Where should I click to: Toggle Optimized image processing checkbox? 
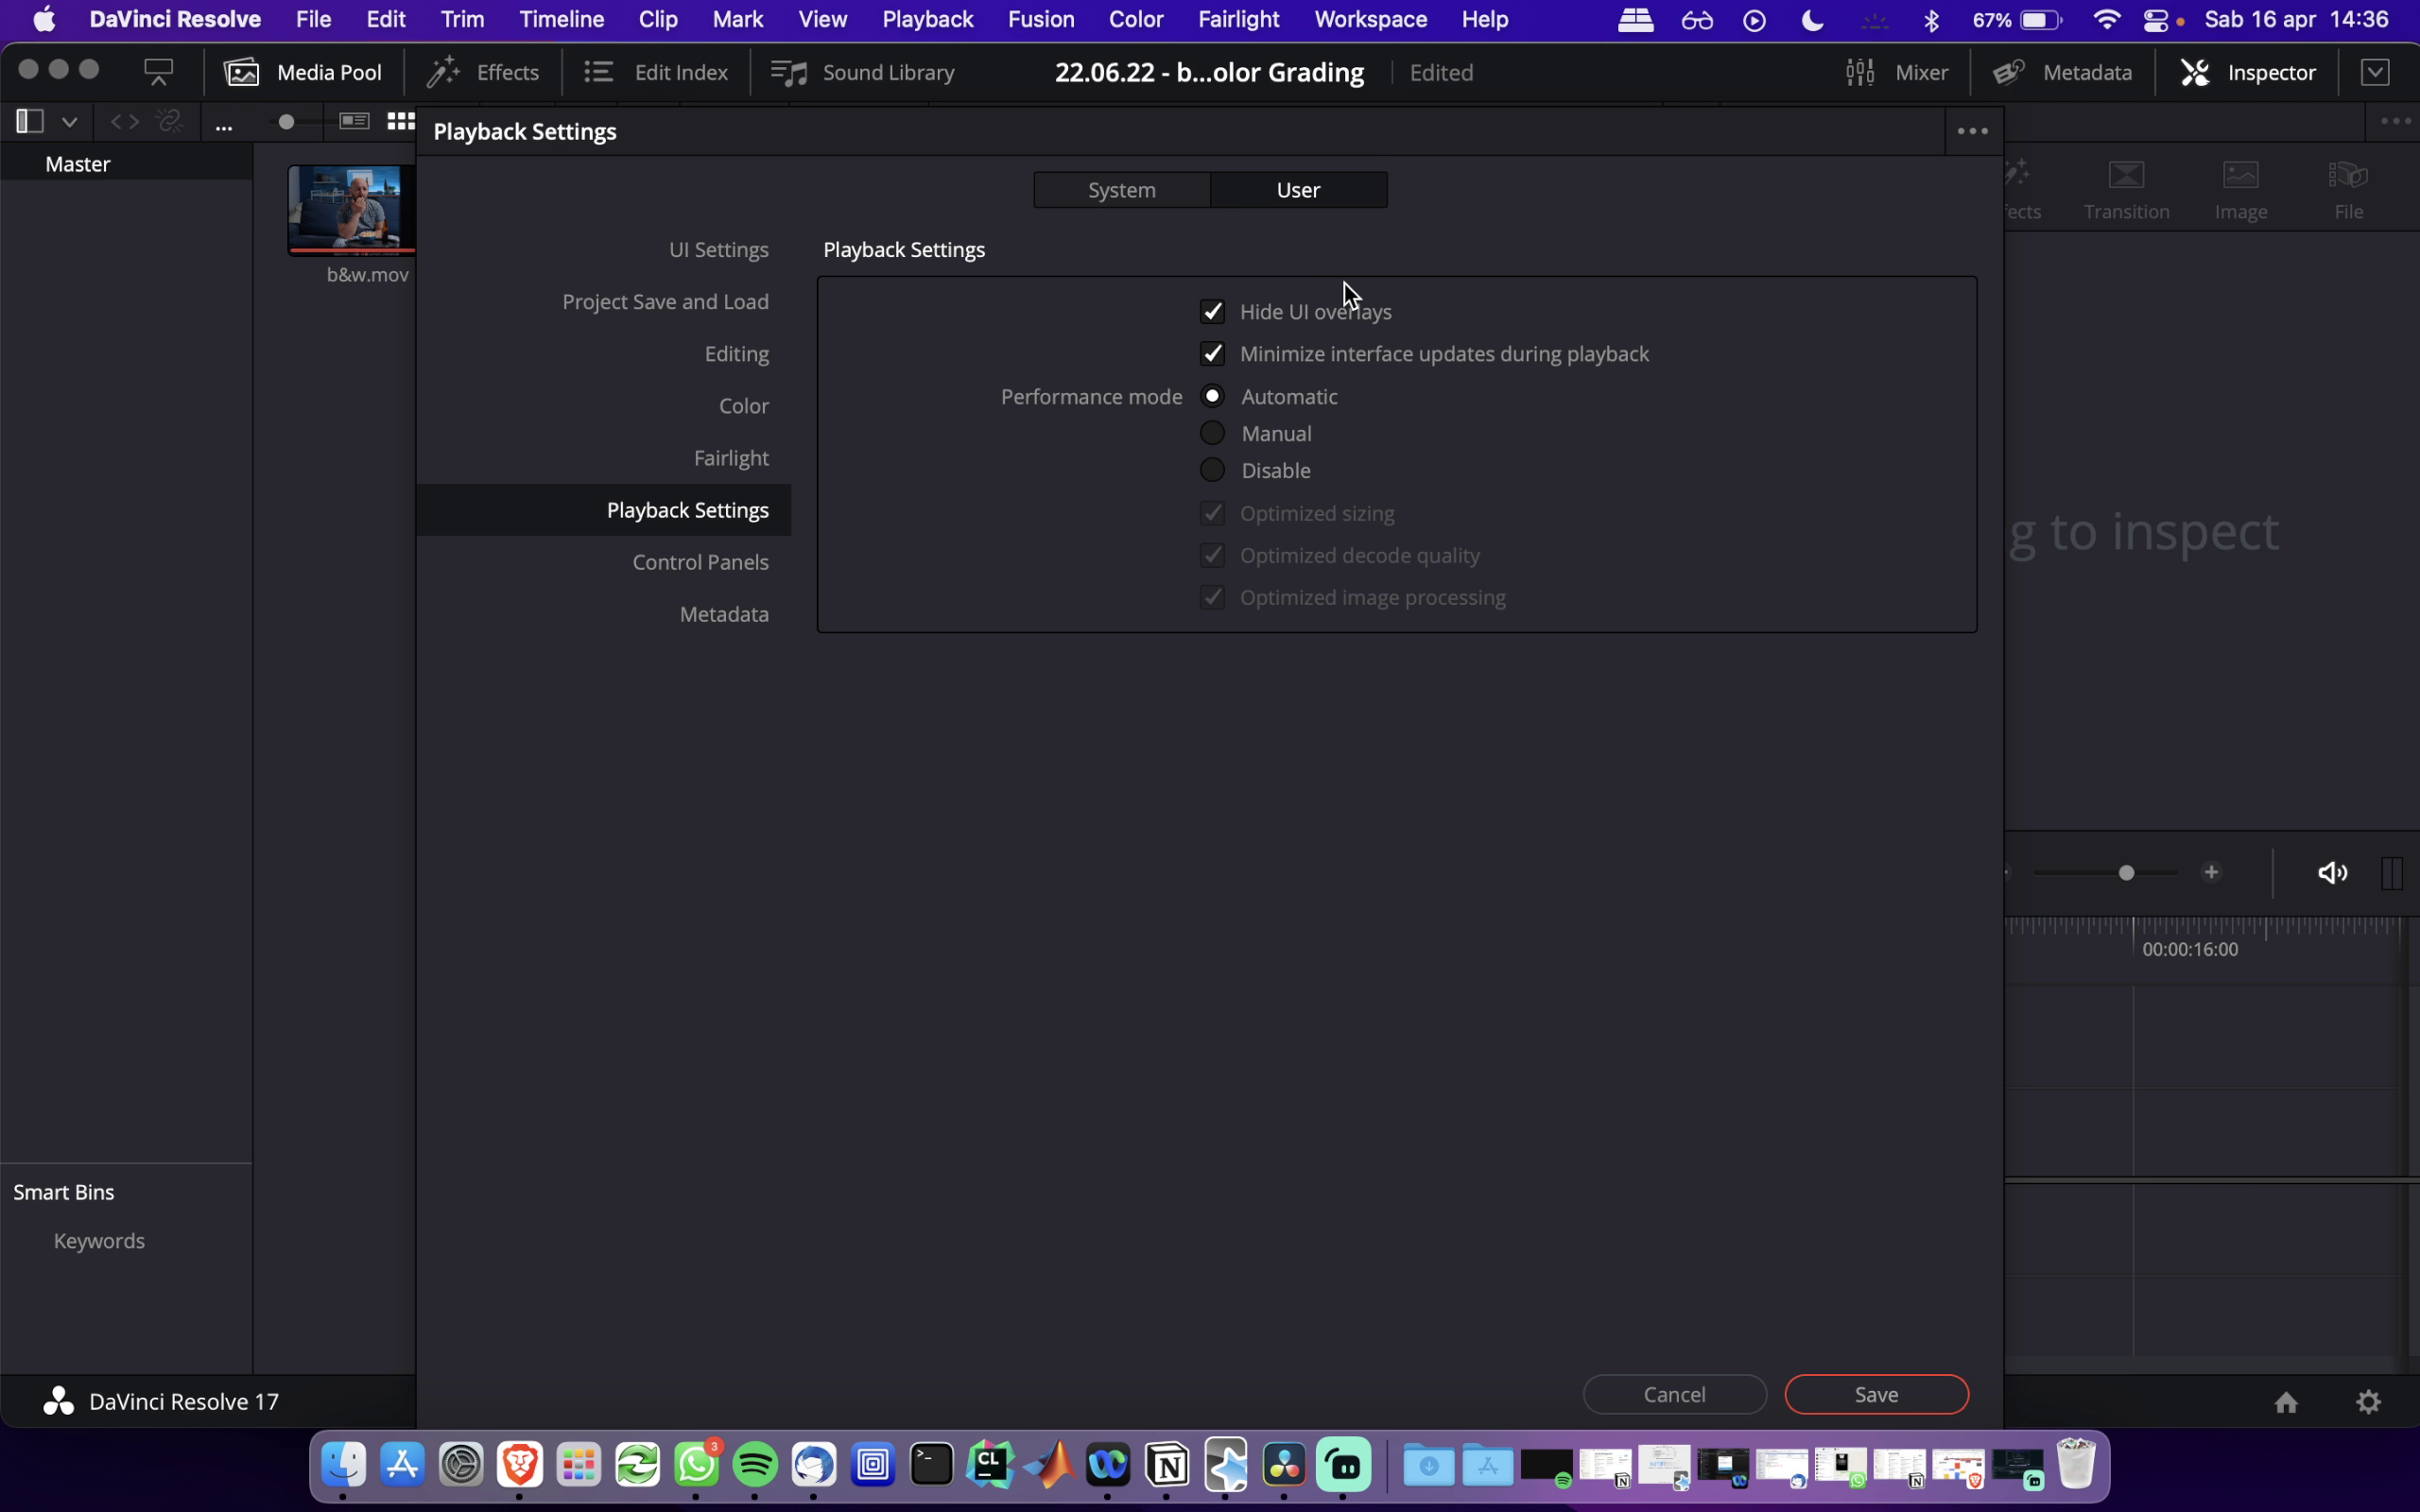1212,597
